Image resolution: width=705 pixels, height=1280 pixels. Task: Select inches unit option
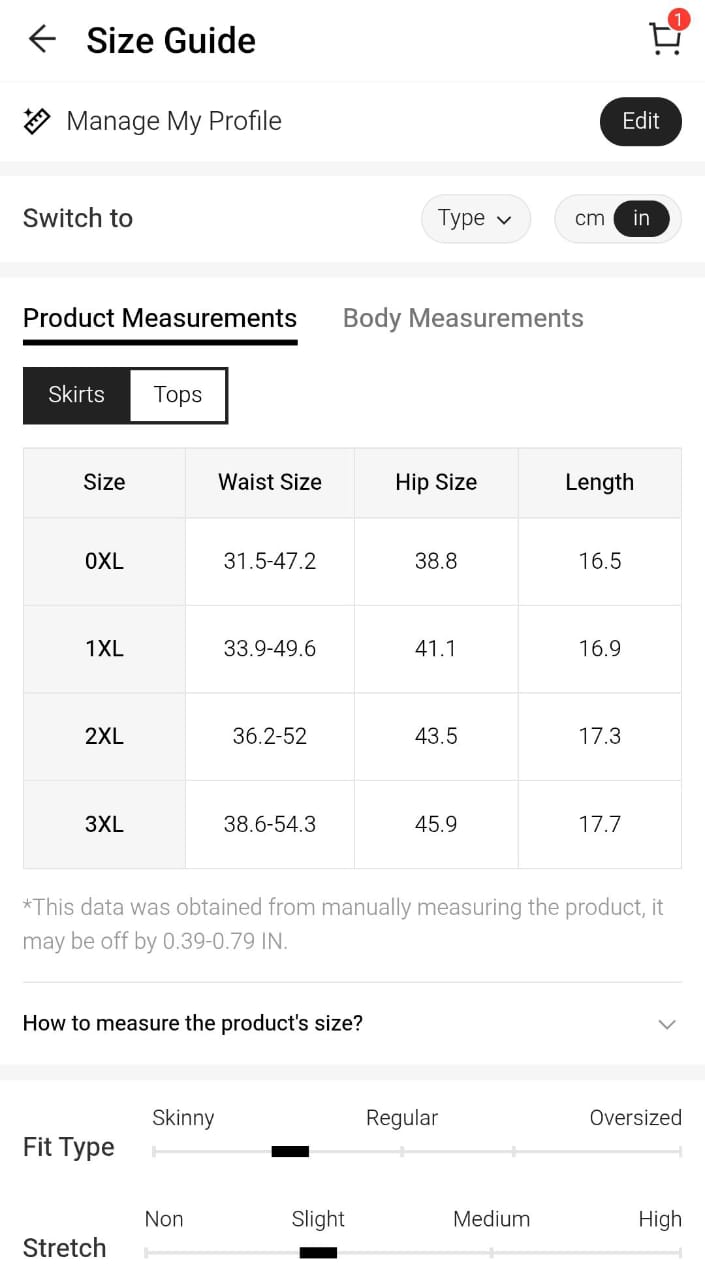pos(641,218)
